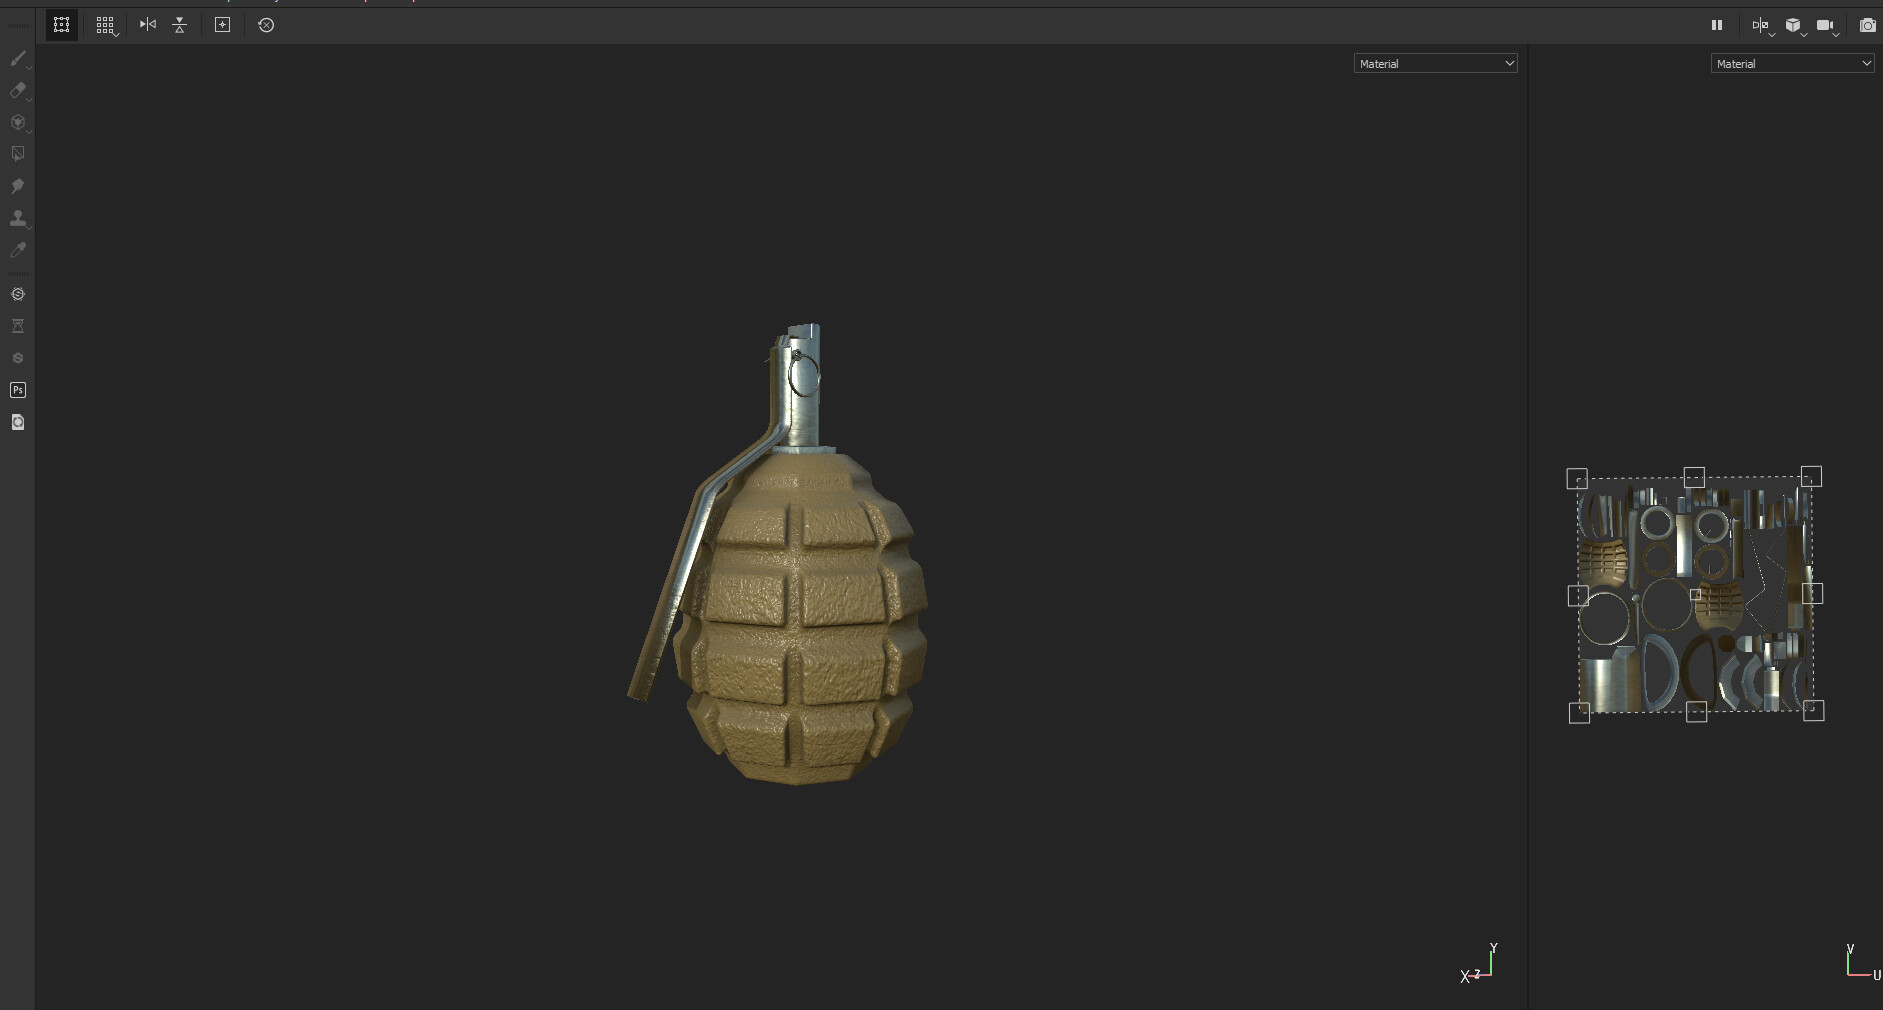This screenshot has width=1883, height=1010.
Task: Pick the Material Picker tool
Action: tap(18, 250)
